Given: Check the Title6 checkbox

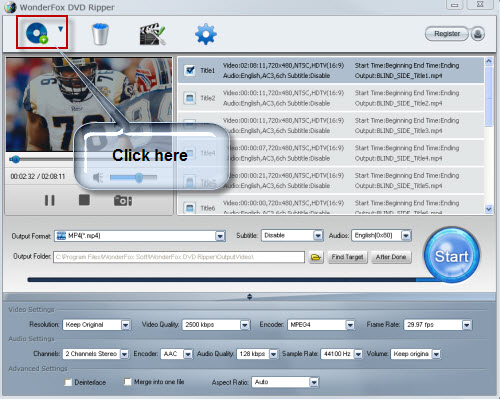Looking at the screenshot, I should (x=190, y=208).
